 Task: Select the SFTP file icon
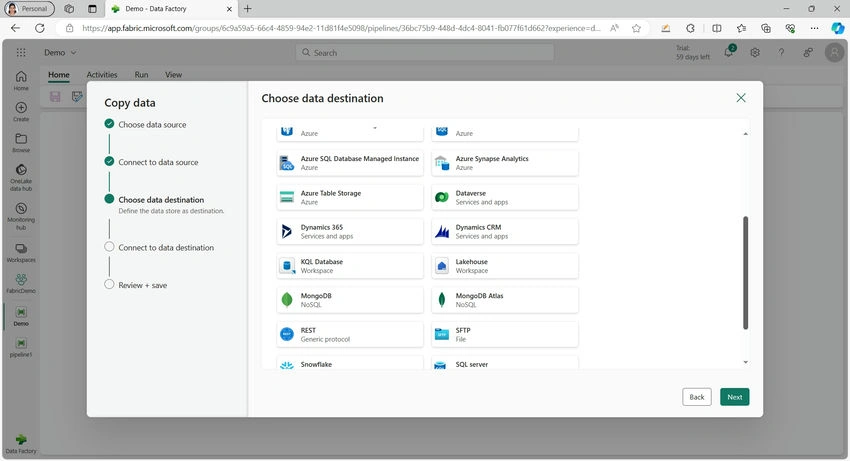tap(442, 334)
